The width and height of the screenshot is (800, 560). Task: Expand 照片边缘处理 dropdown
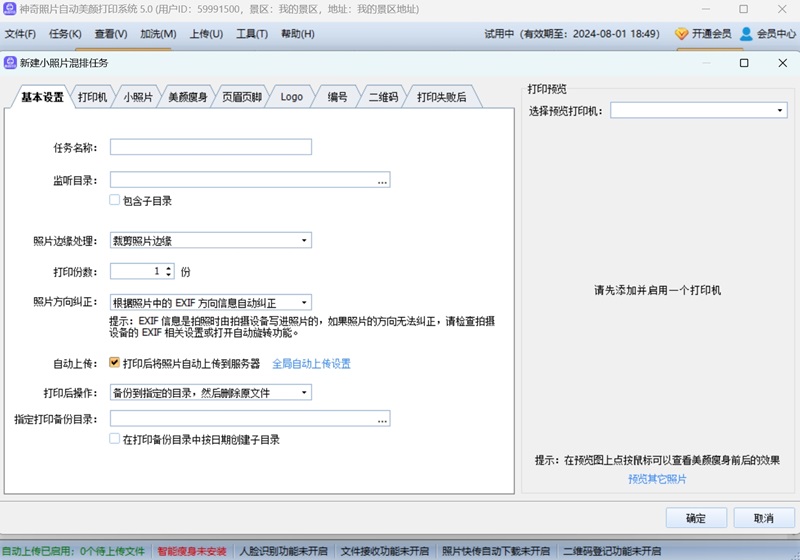point(303,240)
